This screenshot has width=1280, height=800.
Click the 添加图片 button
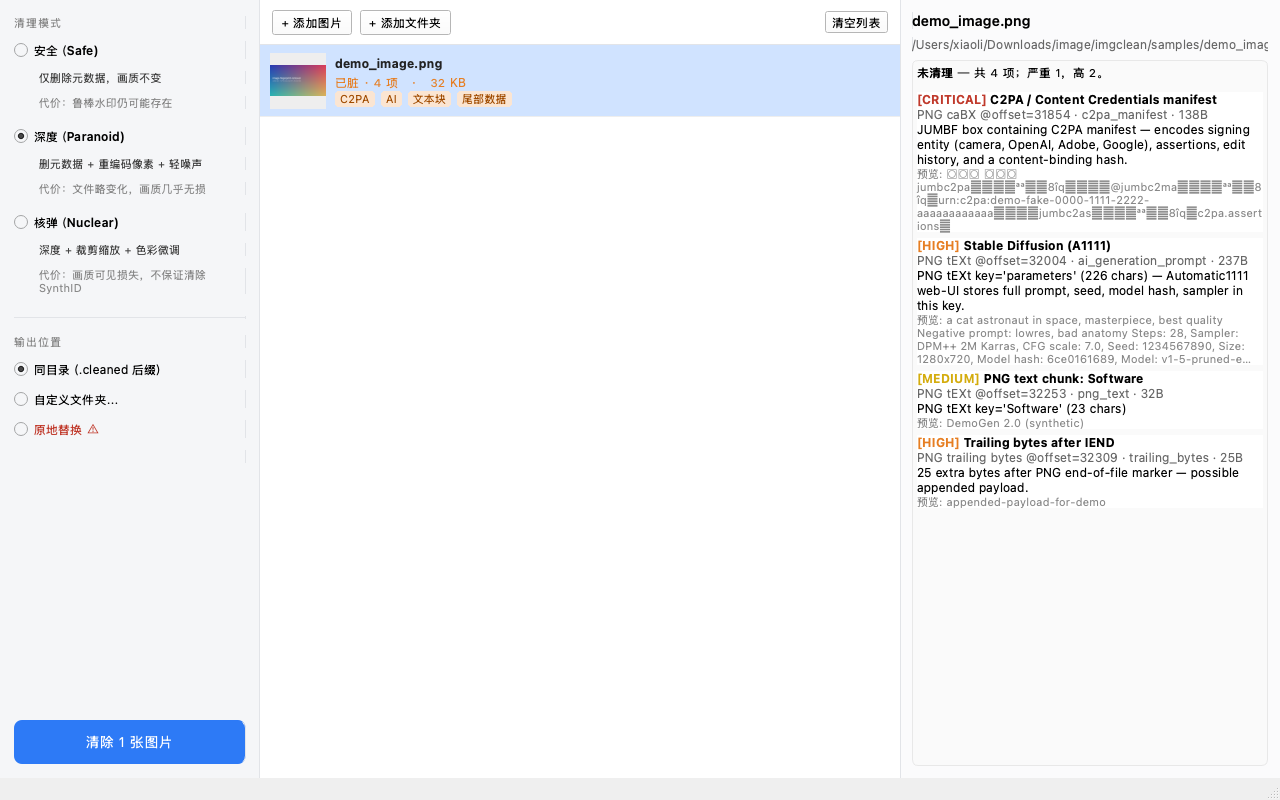tap(312, 23)
